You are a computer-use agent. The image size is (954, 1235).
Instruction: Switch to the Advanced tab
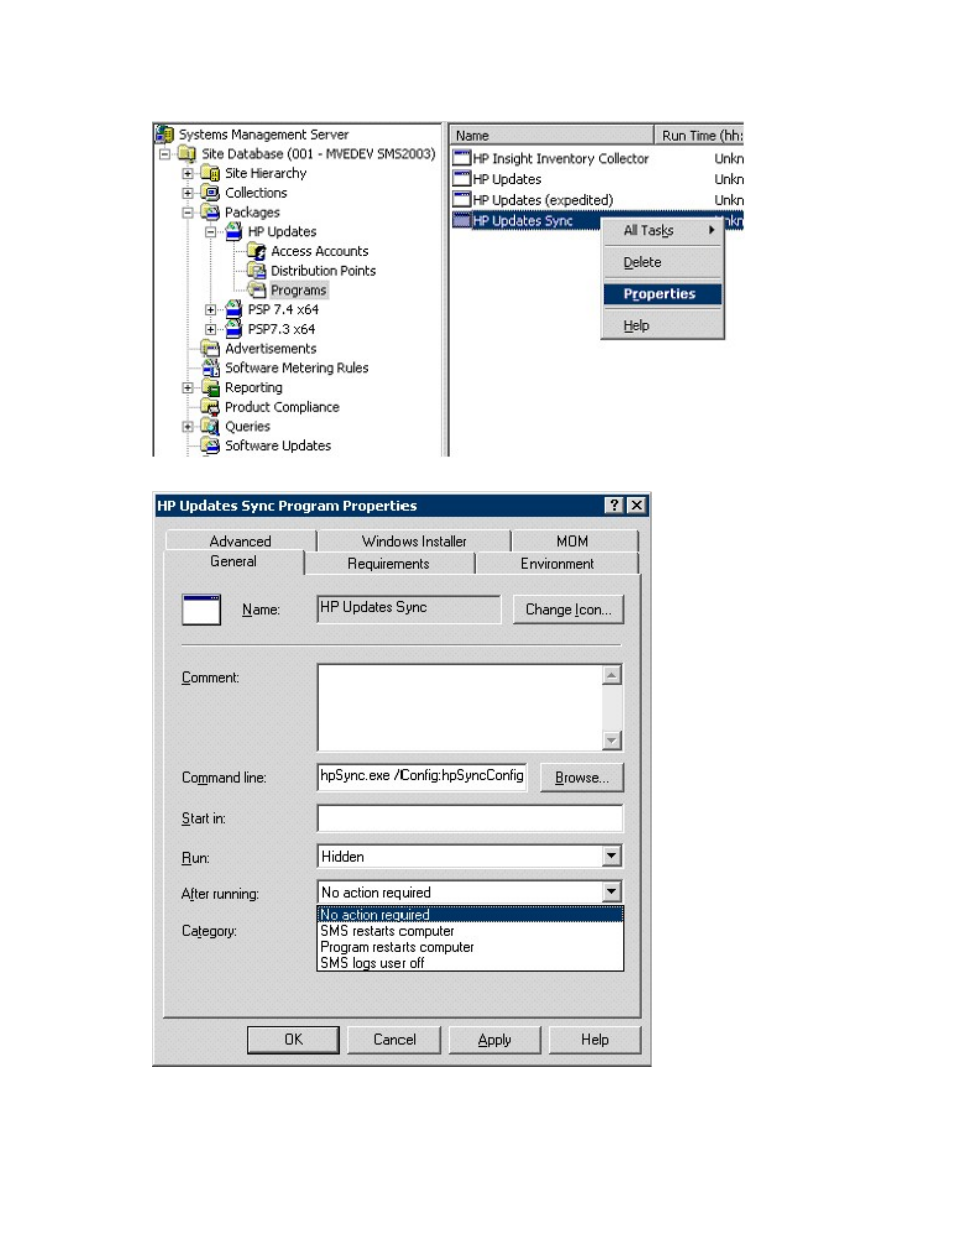click(x=241, y=541)
